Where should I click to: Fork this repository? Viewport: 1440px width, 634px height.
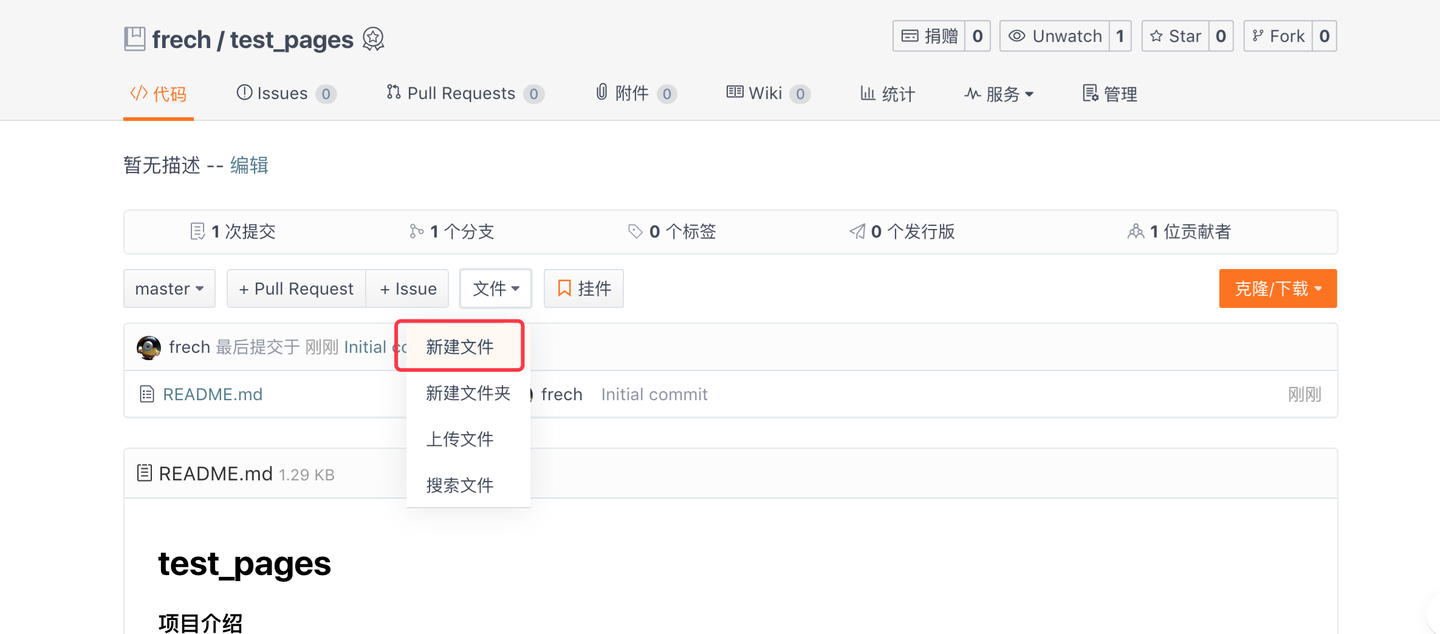point(1277,35)
